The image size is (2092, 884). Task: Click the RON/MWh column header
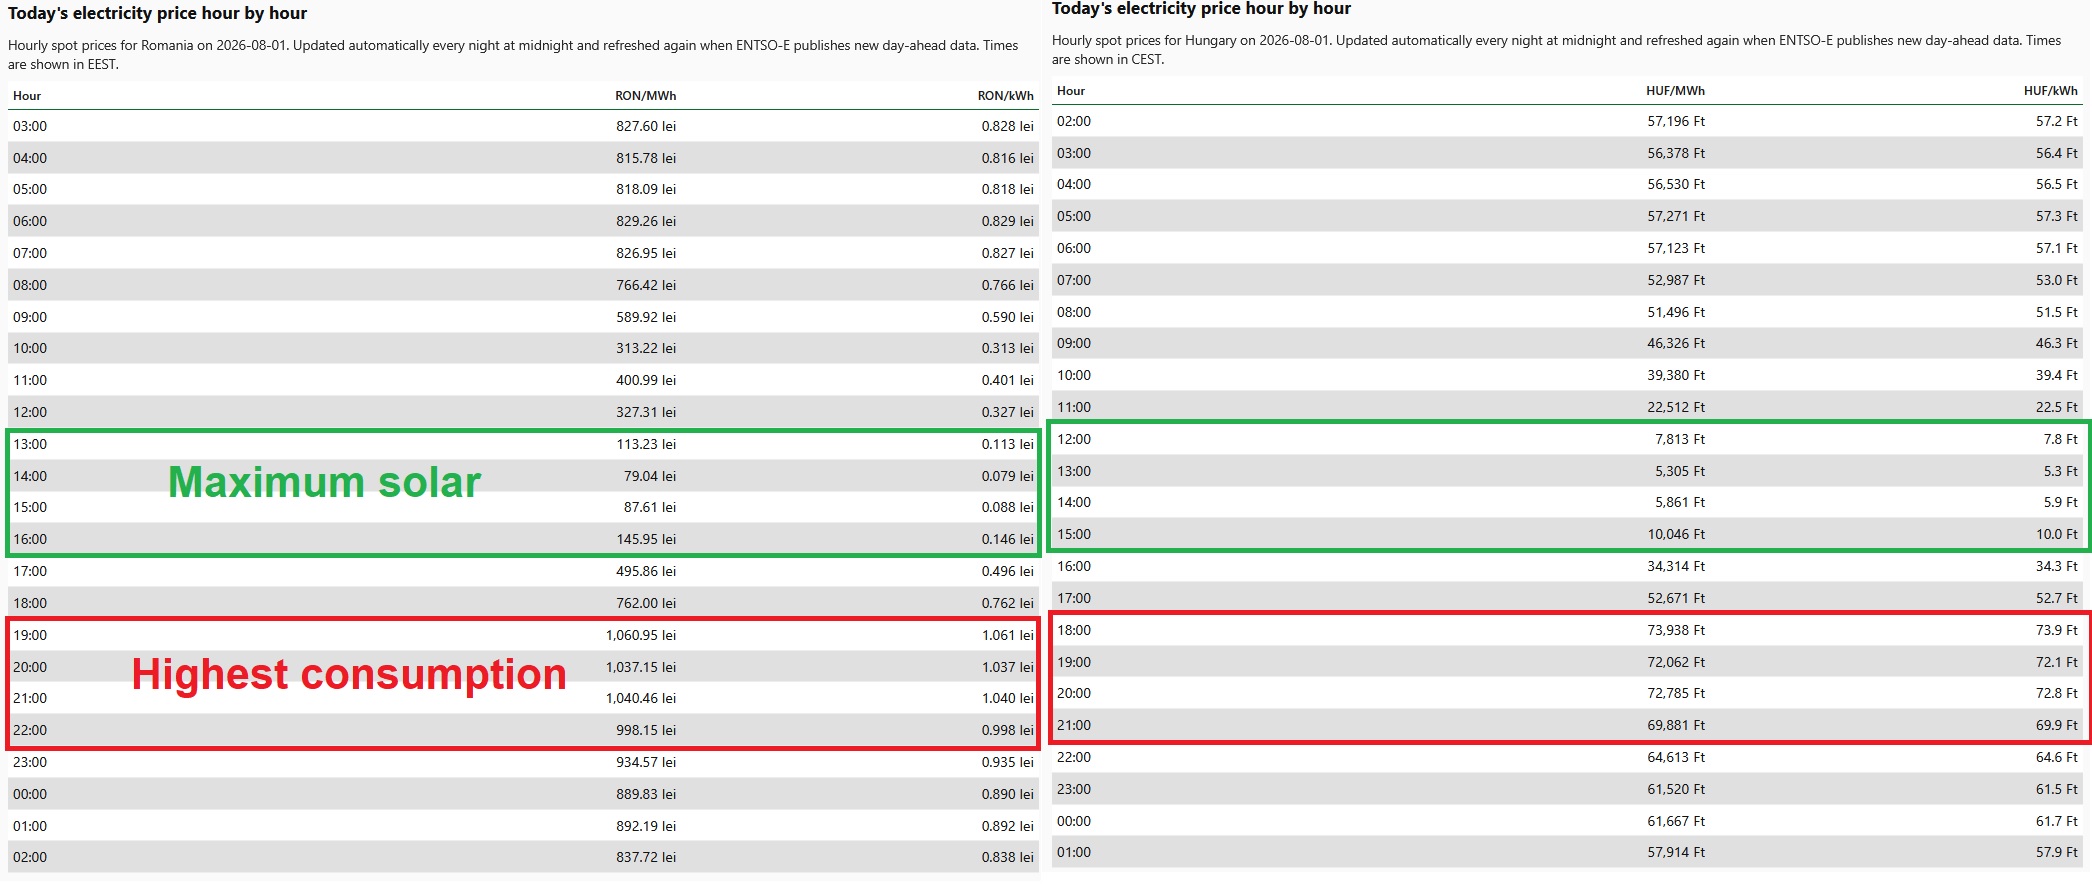point(645,96)
